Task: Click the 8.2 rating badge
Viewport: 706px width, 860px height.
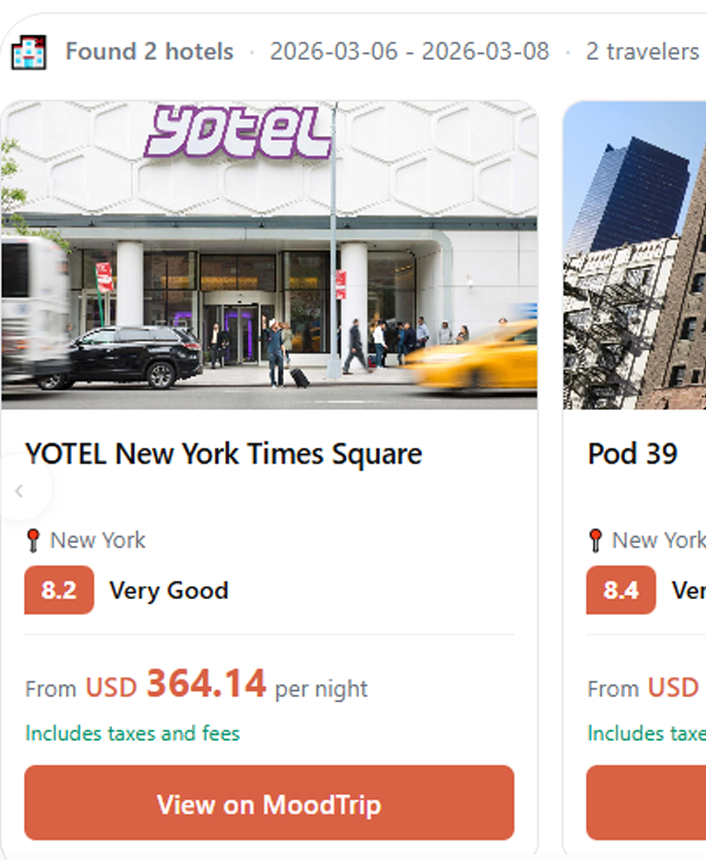Action: (x=59, y=590)
